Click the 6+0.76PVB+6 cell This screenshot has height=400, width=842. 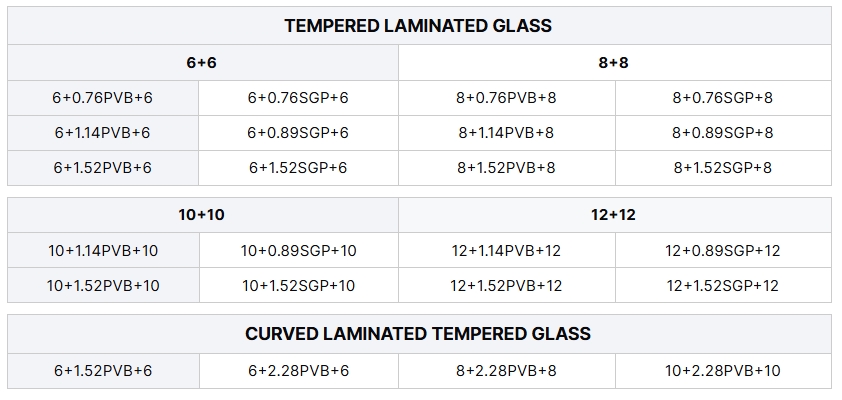pos(103,98)
